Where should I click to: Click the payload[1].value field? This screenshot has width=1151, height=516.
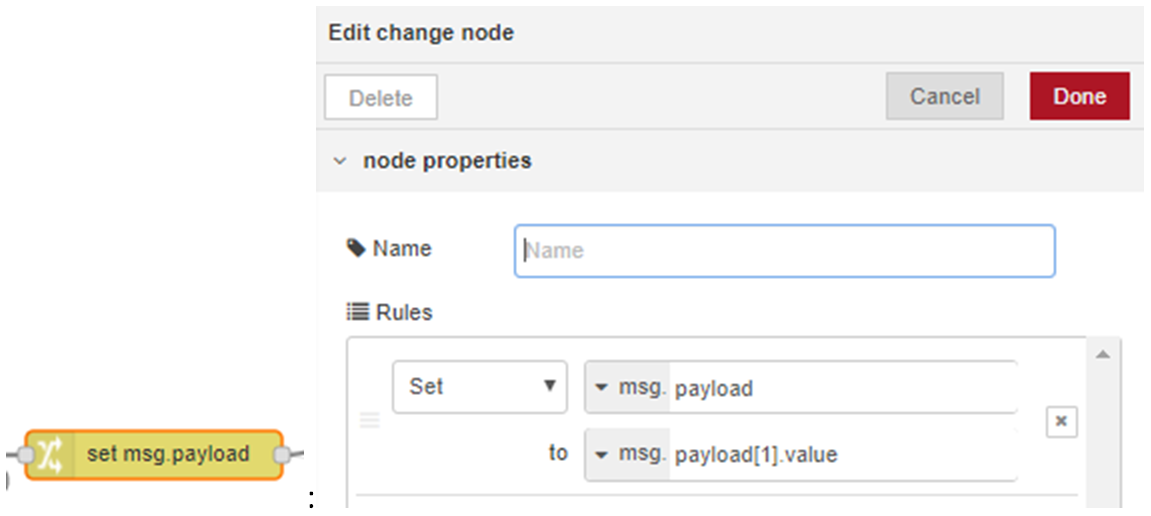[843, 455]
